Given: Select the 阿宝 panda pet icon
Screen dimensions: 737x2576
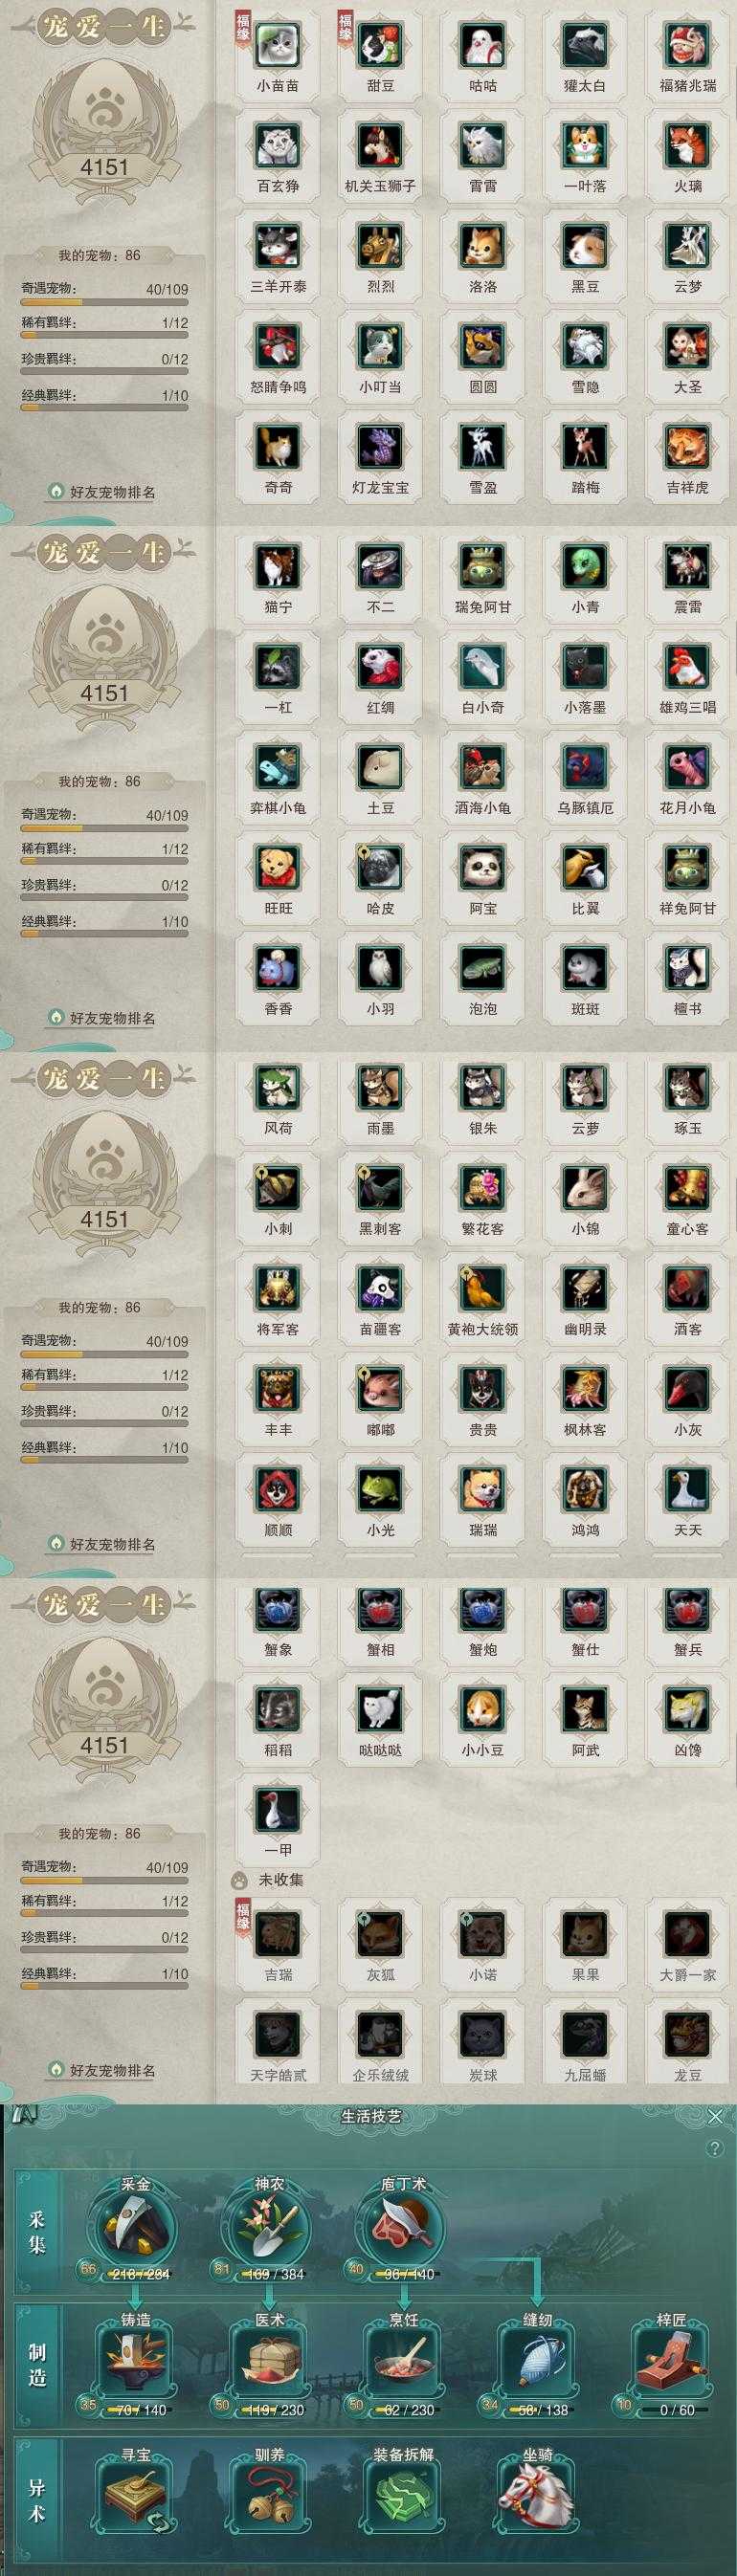Looking at the screenshot, I should (482, 867).
